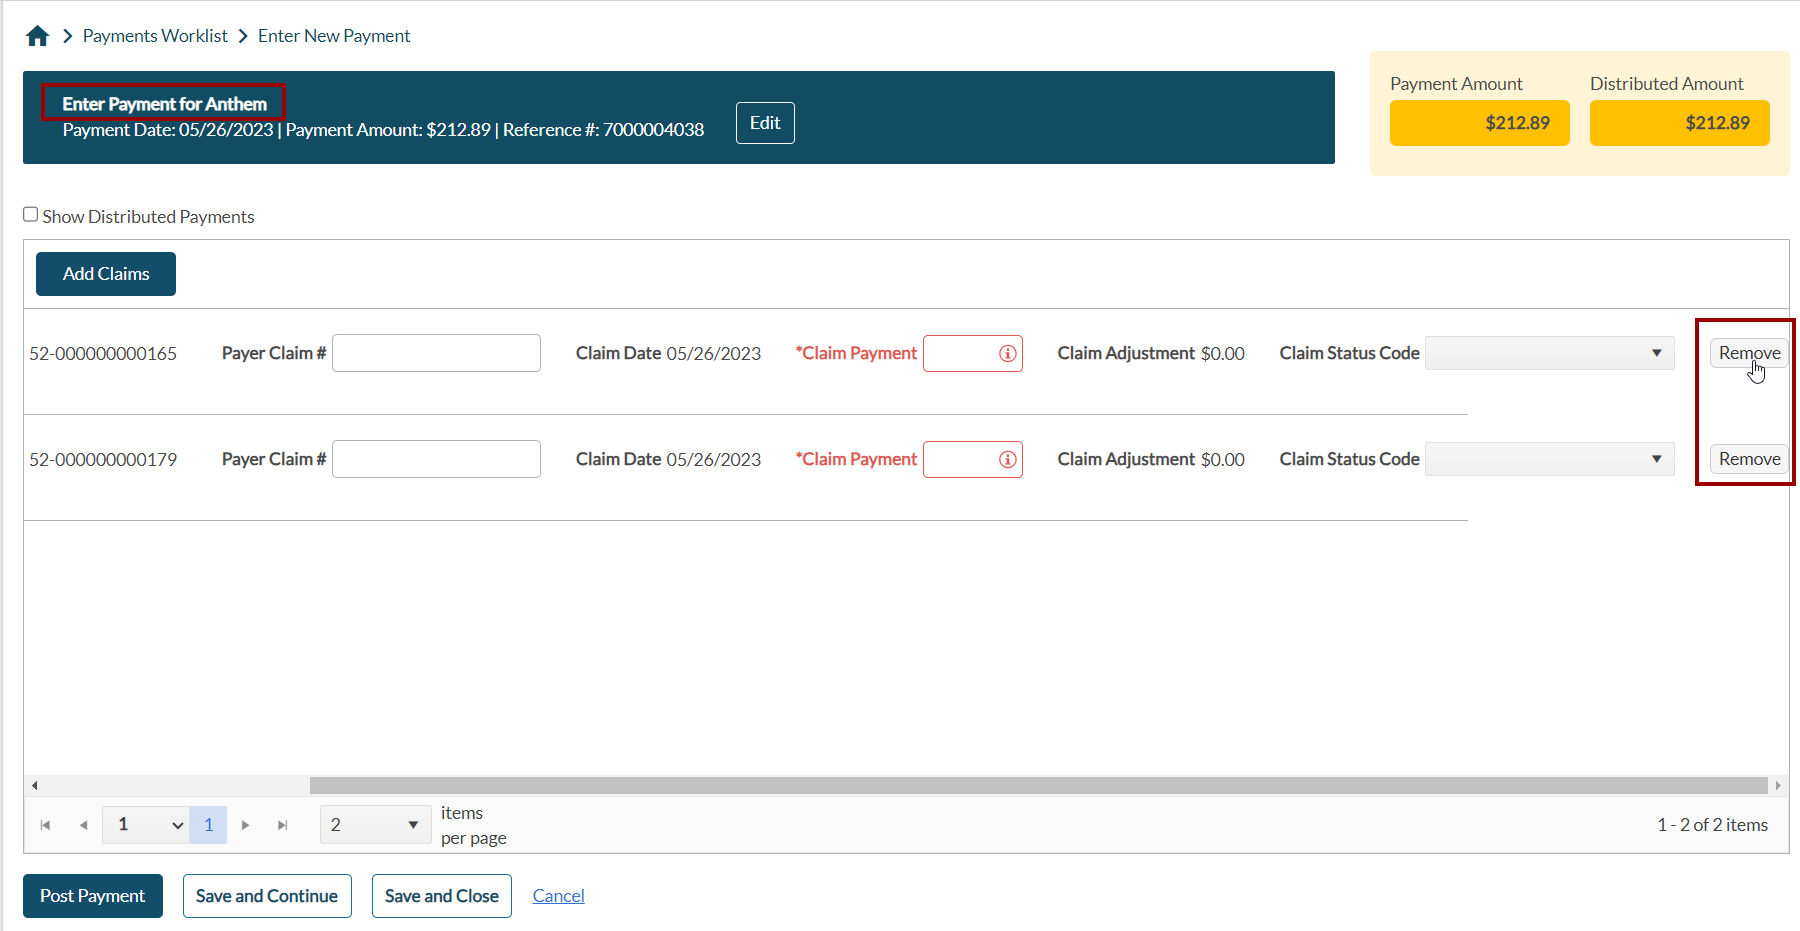Open Claim Status Code dropdown for claim 165
This screenshot has height=931, width=1800.
tap(1549, 353)
